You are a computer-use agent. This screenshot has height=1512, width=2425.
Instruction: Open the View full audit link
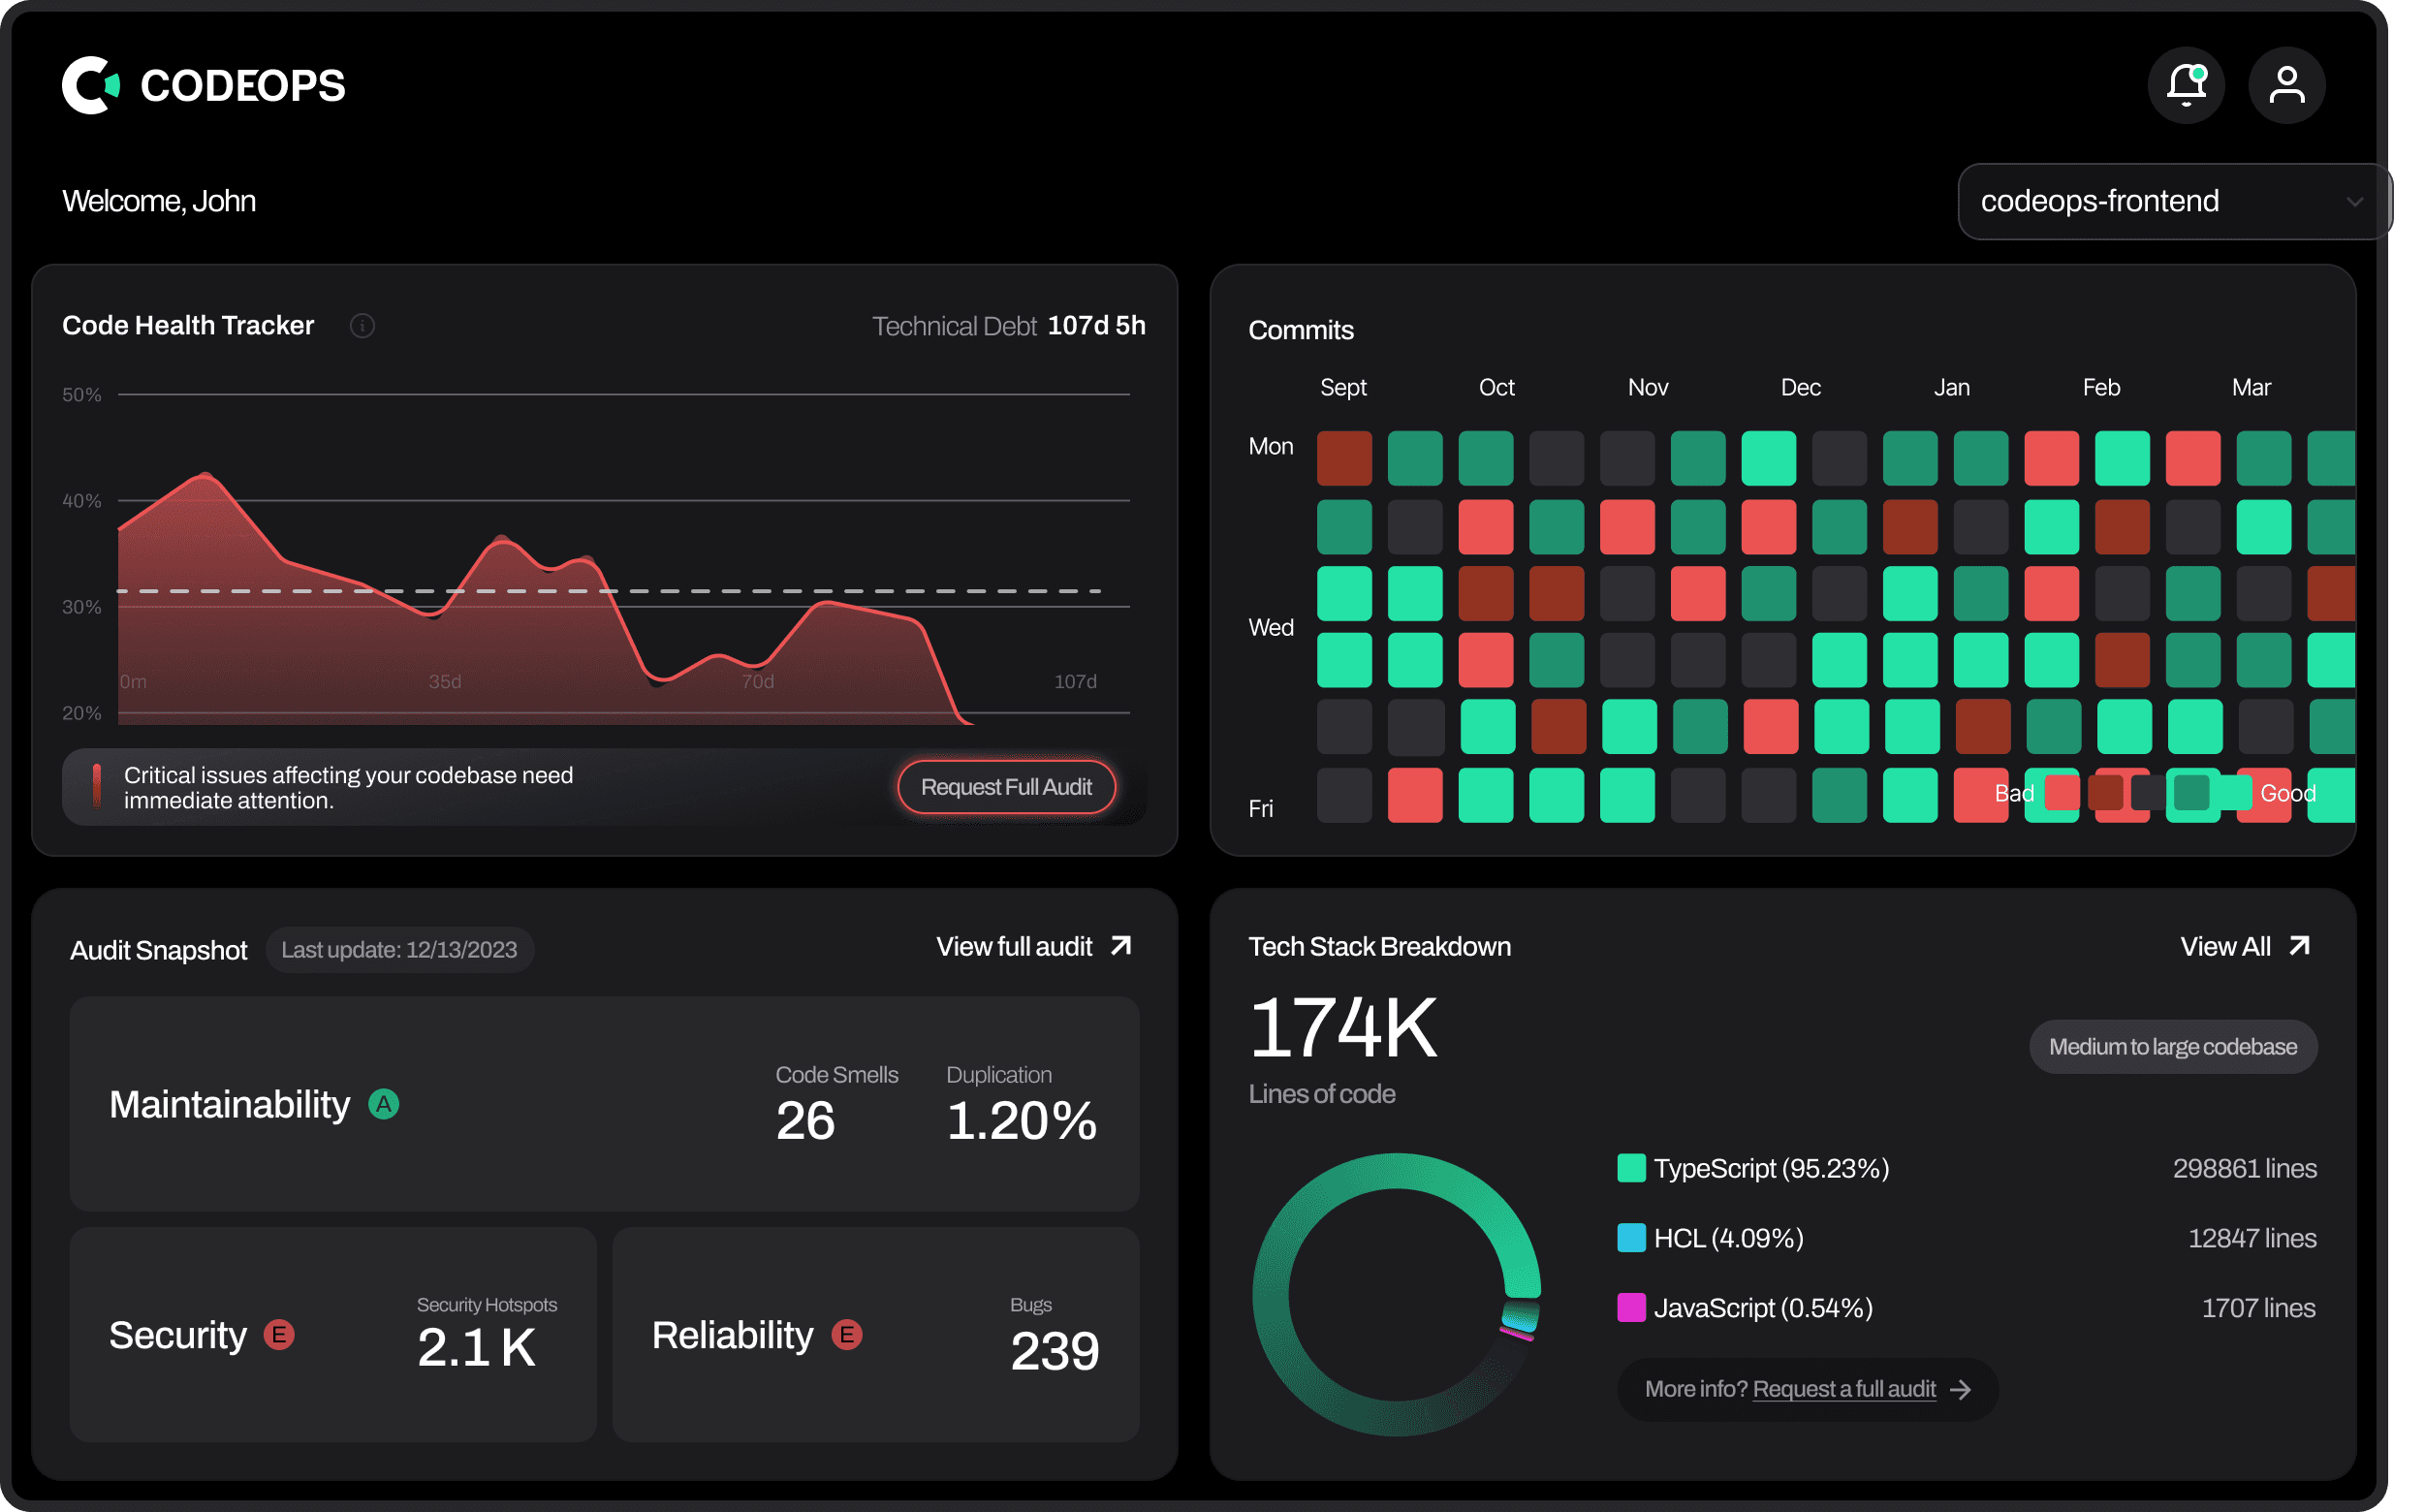[x=1014, y=947]
